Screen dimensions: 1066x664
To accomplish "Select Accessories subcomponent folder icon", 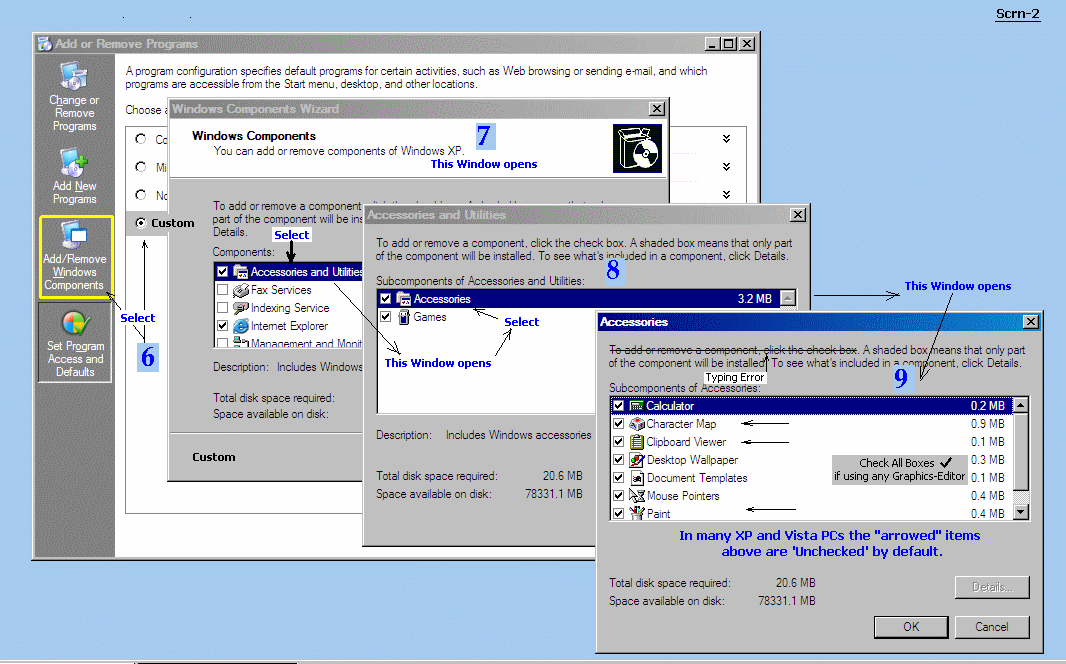I will (x=404, y=299).
